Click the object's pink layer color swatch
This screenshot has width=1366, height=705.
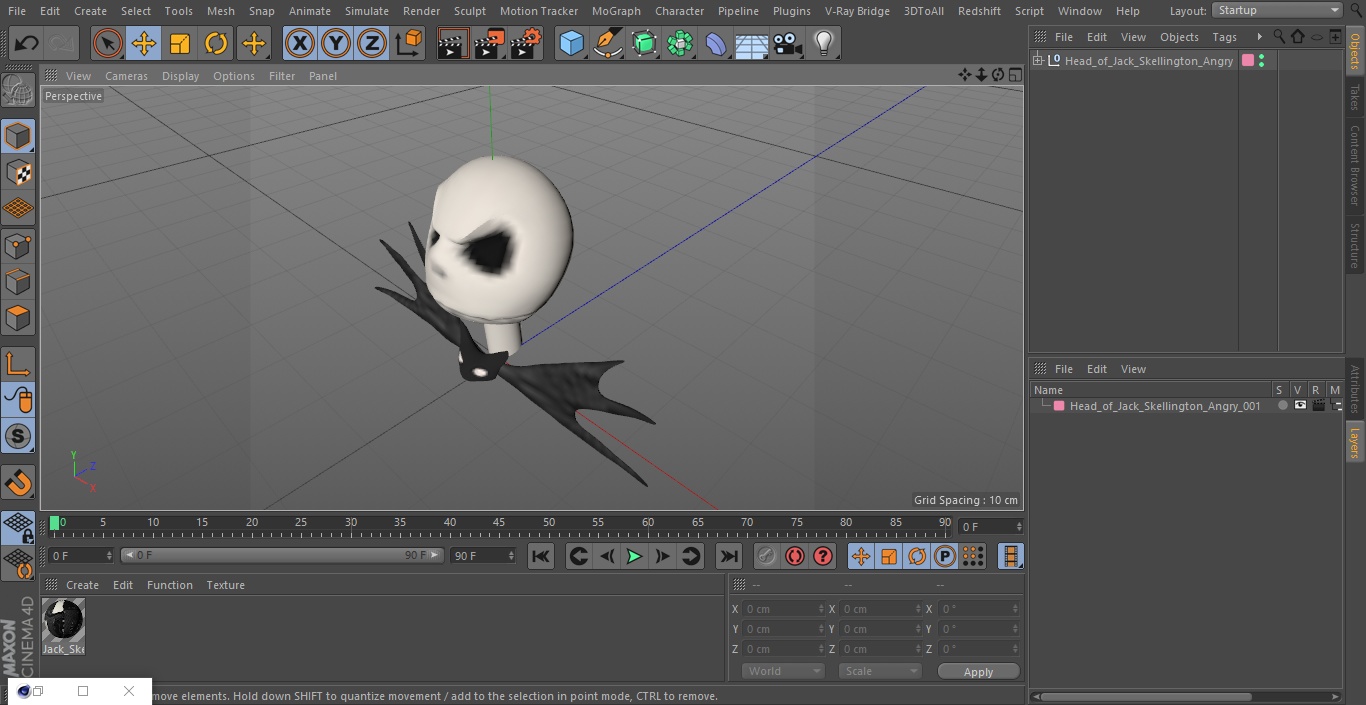[1247, 61]
